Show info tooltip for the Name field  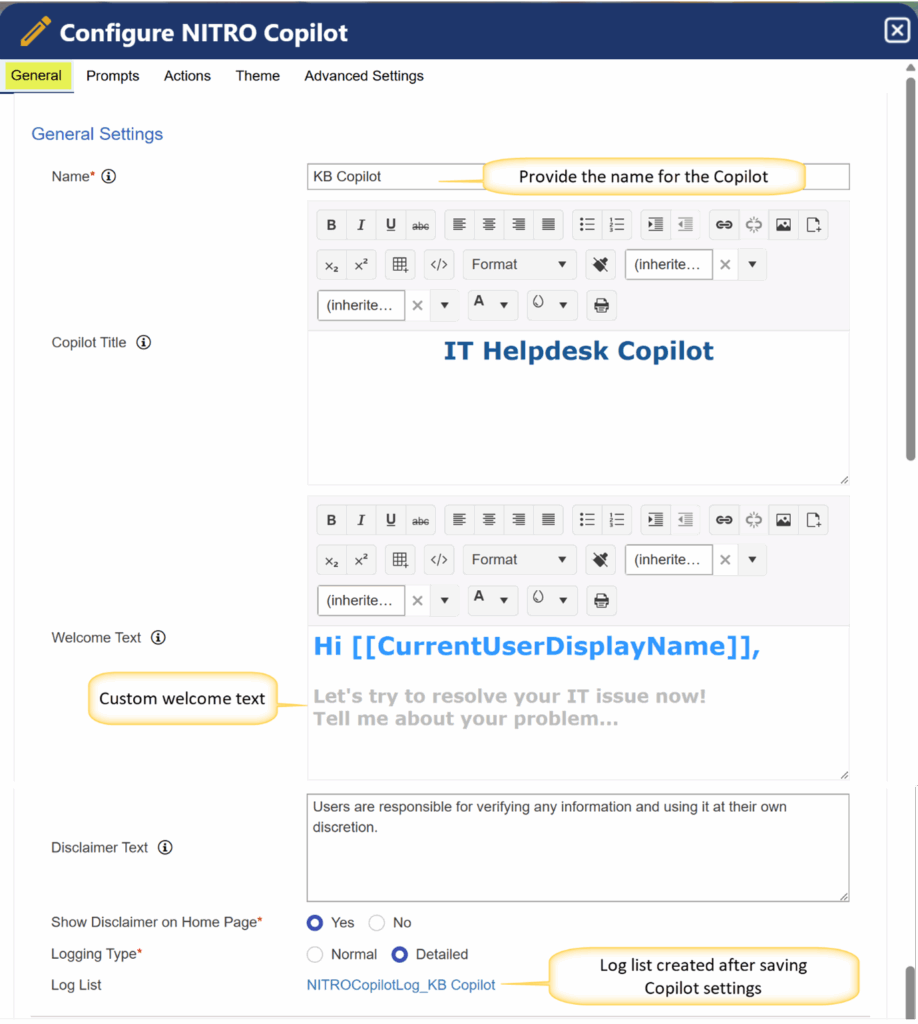pos(109,176)
